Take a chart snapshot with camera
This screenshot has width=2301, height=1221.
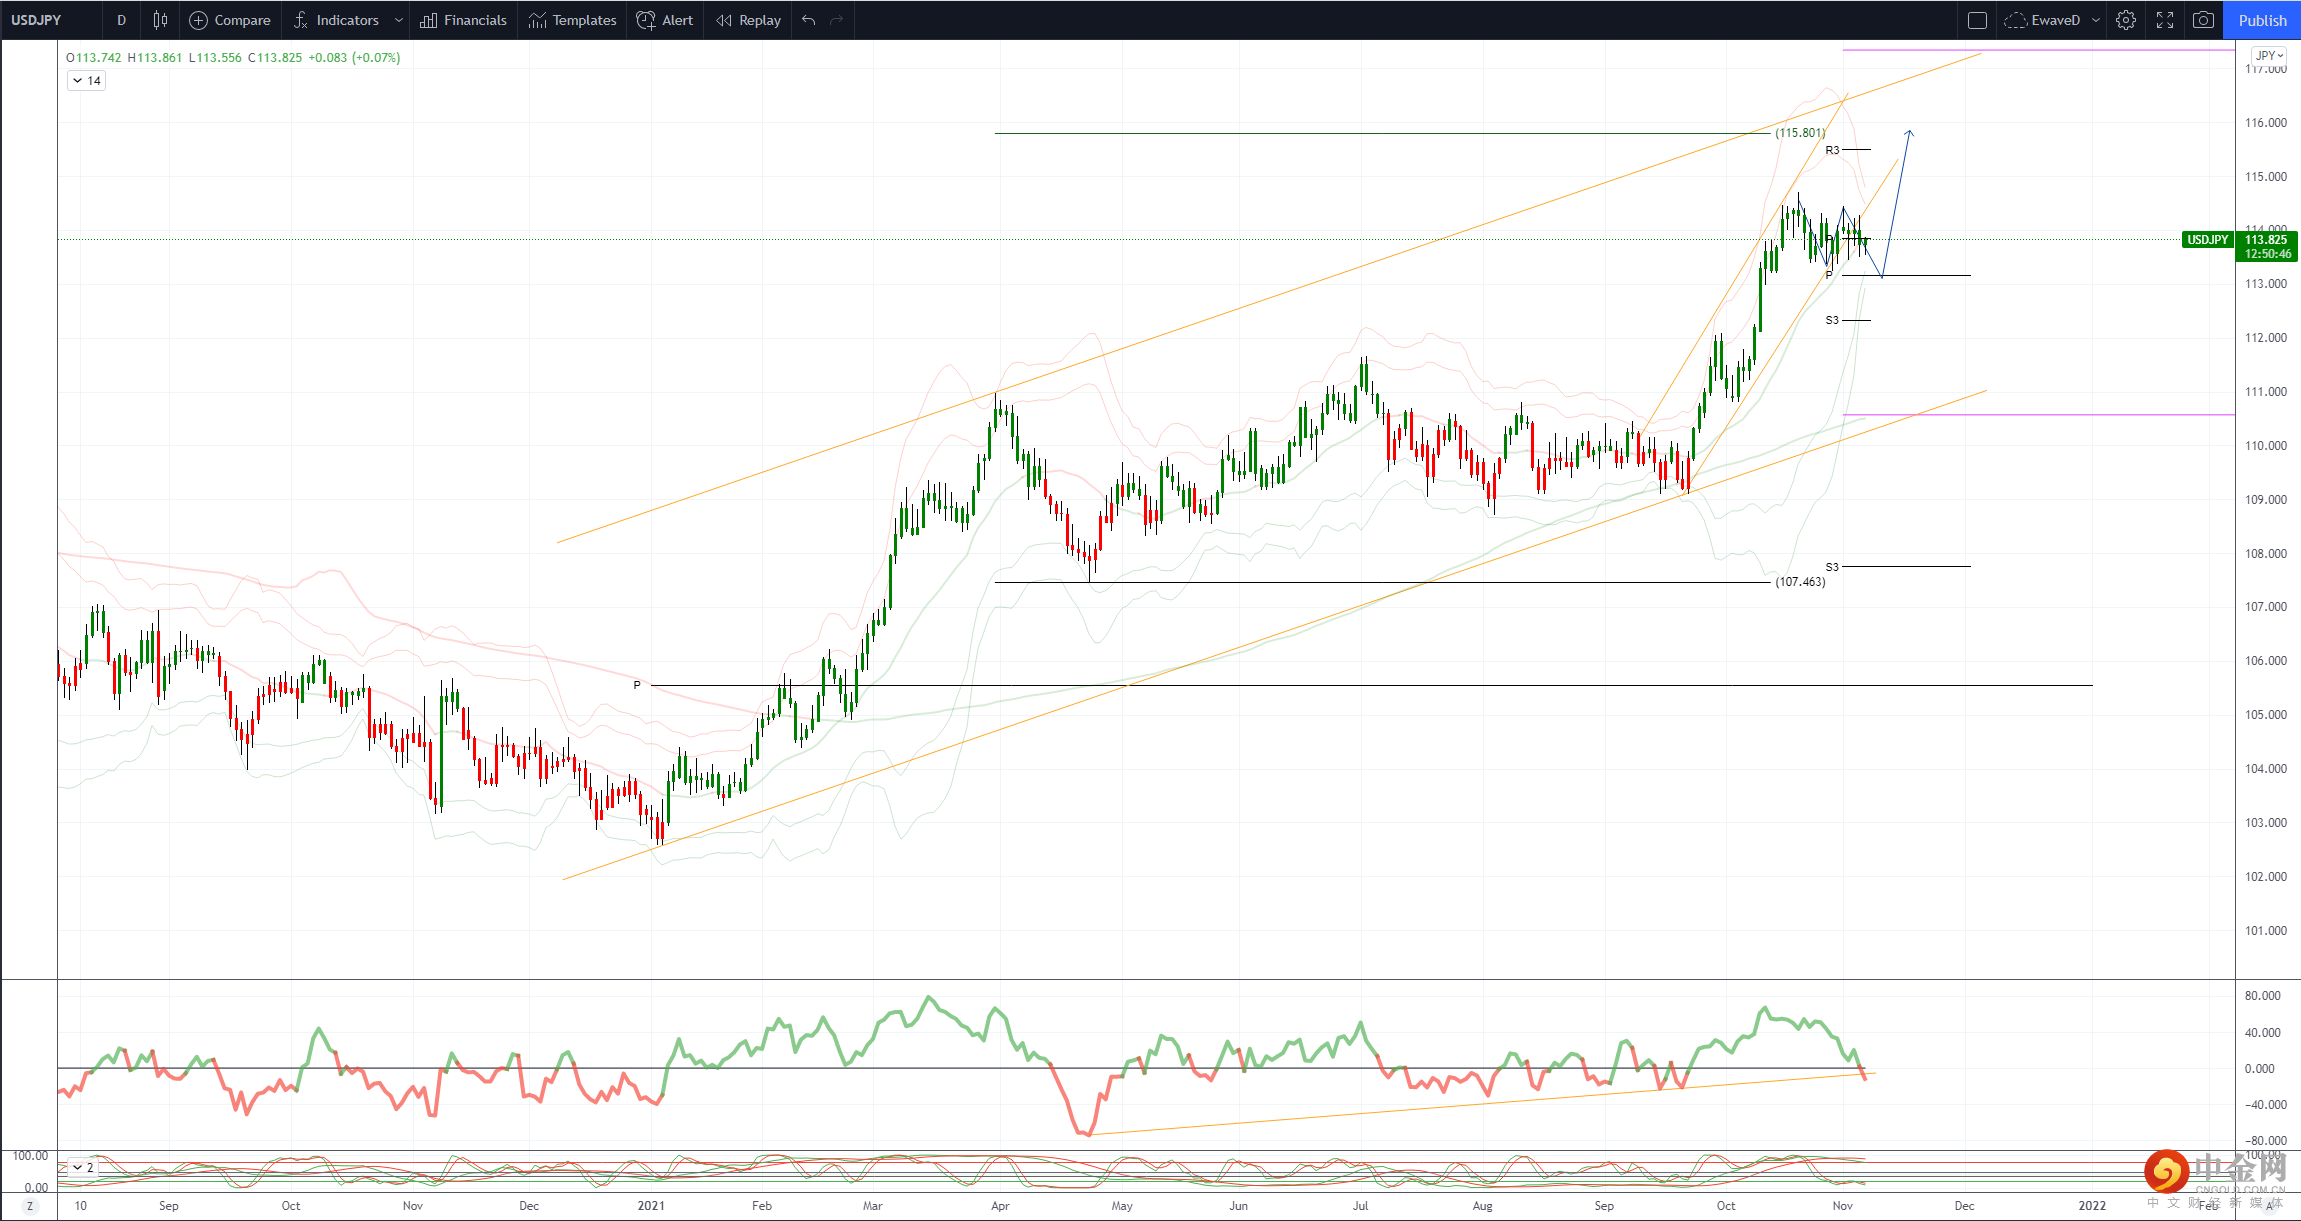tap(2203, 20)
